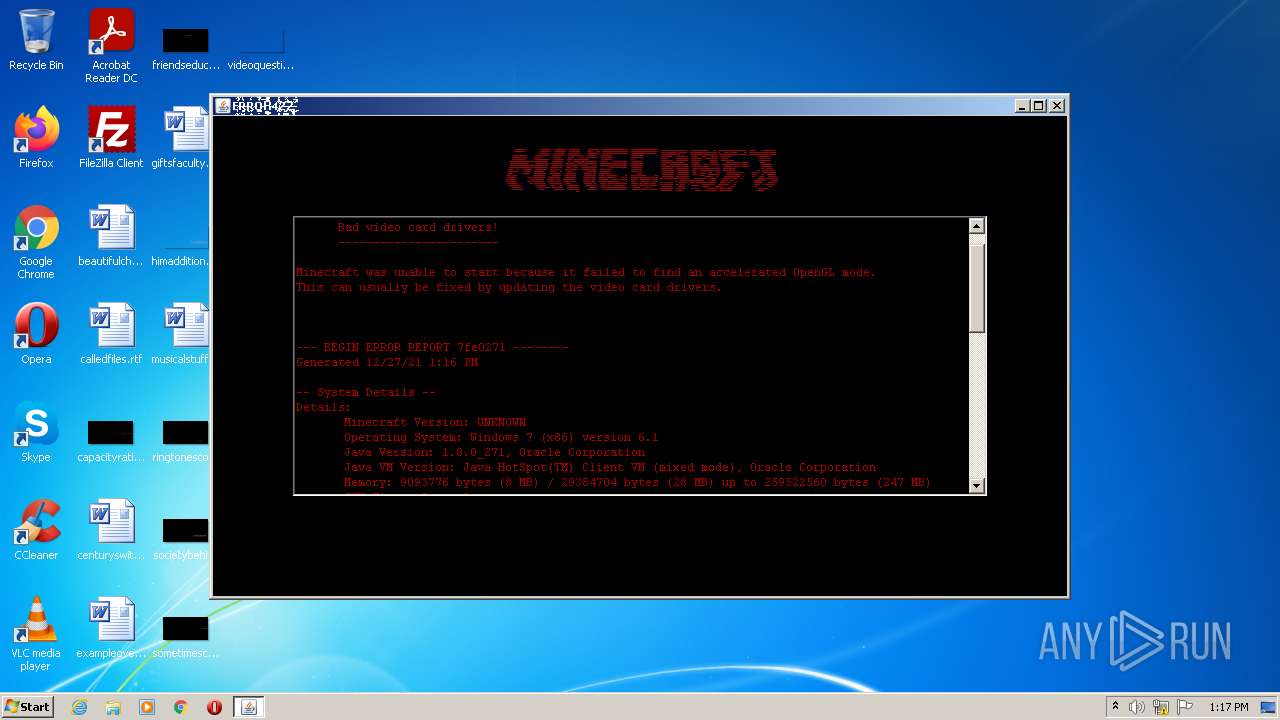
Task: Click 'Minecraft was unable to start' line
Action: (586, 272)
